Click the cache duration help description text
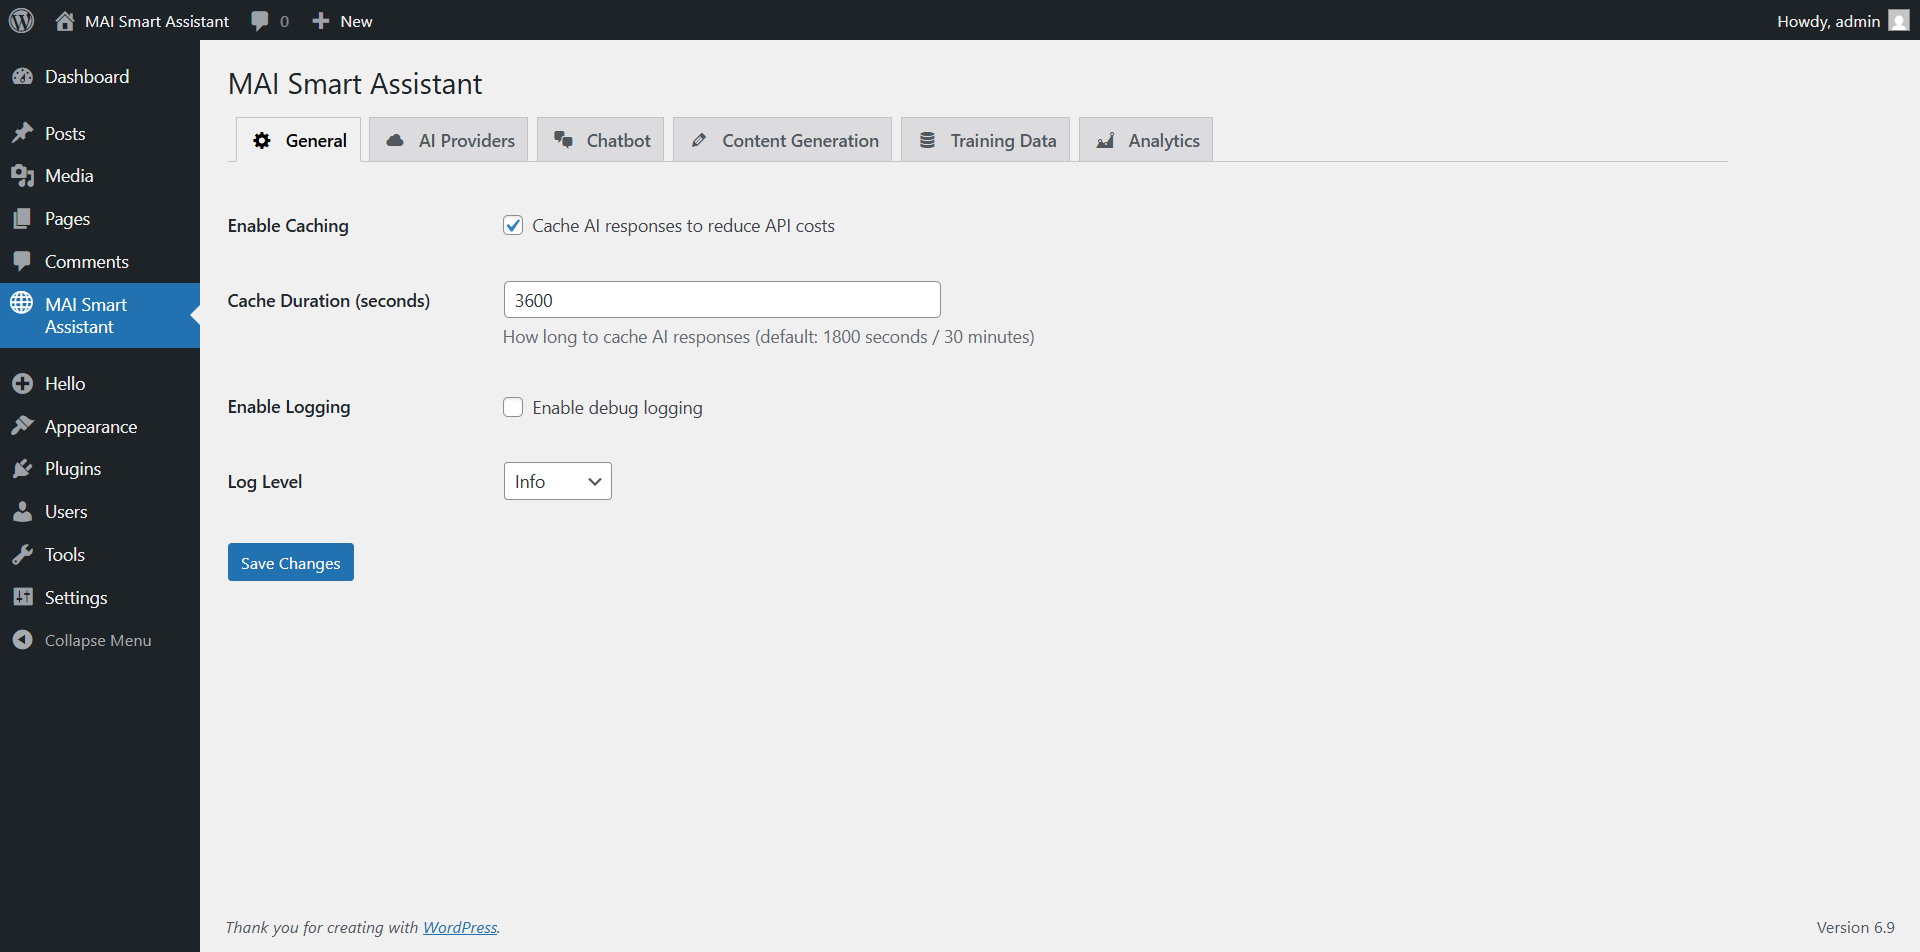 pos(769,337)
